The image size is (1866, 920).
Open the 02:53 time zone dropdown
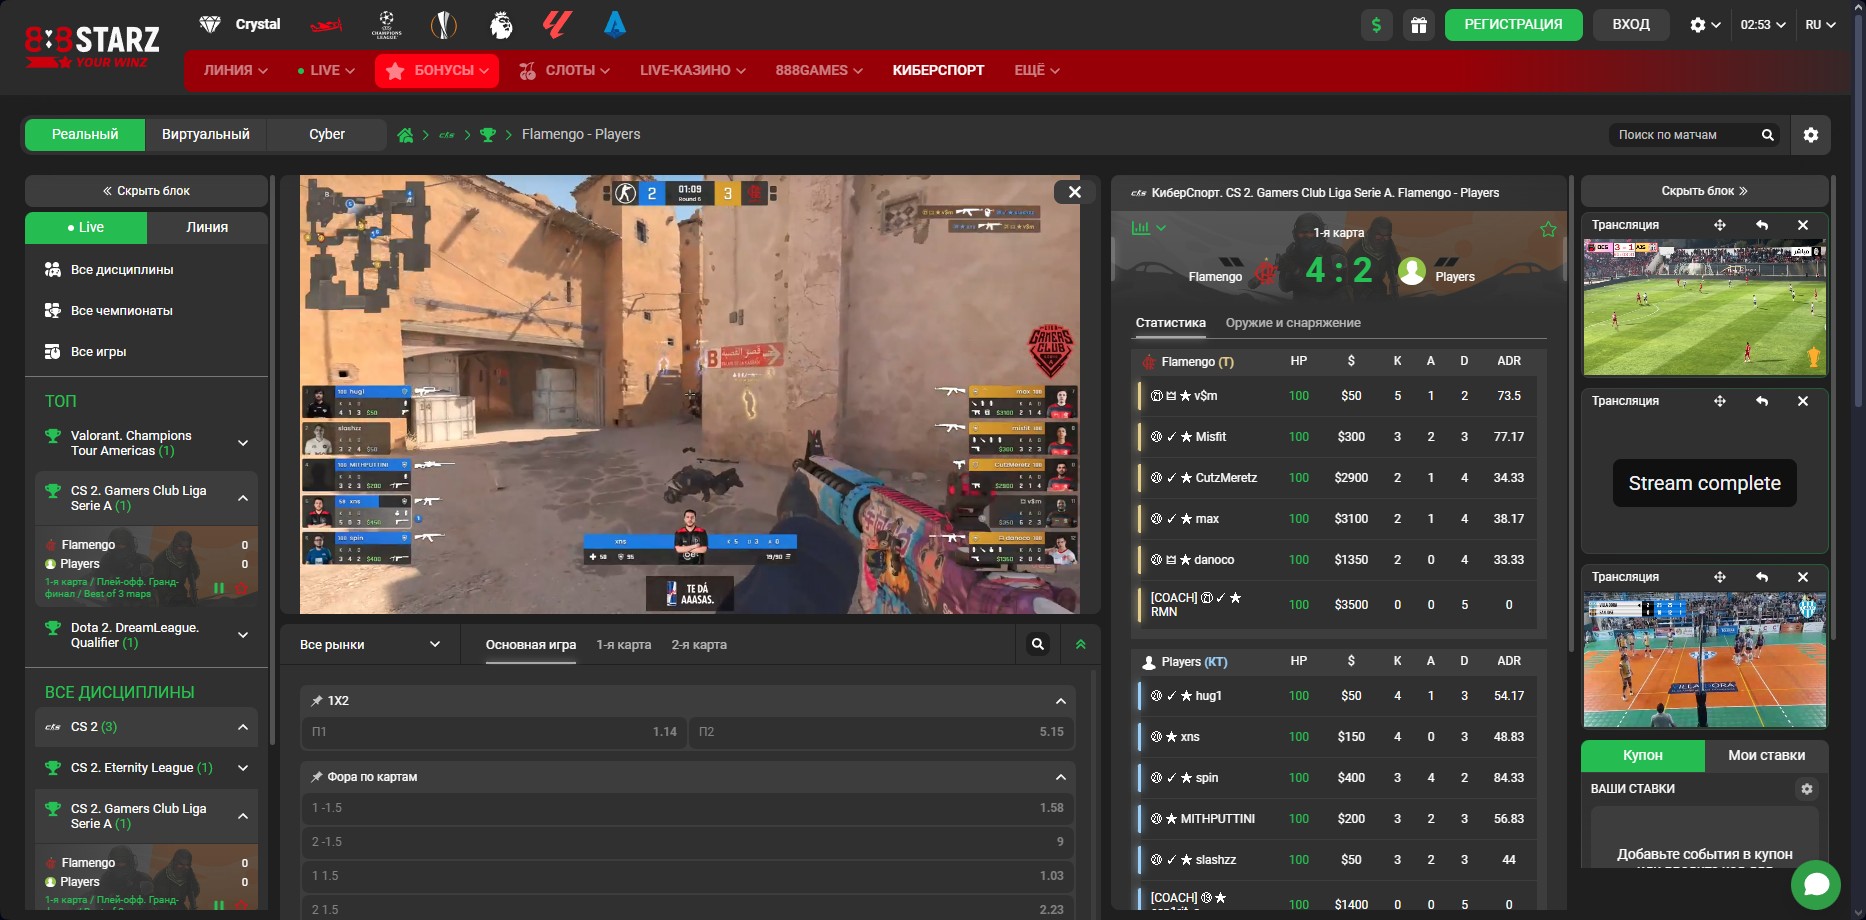[x=1763, y=25]
